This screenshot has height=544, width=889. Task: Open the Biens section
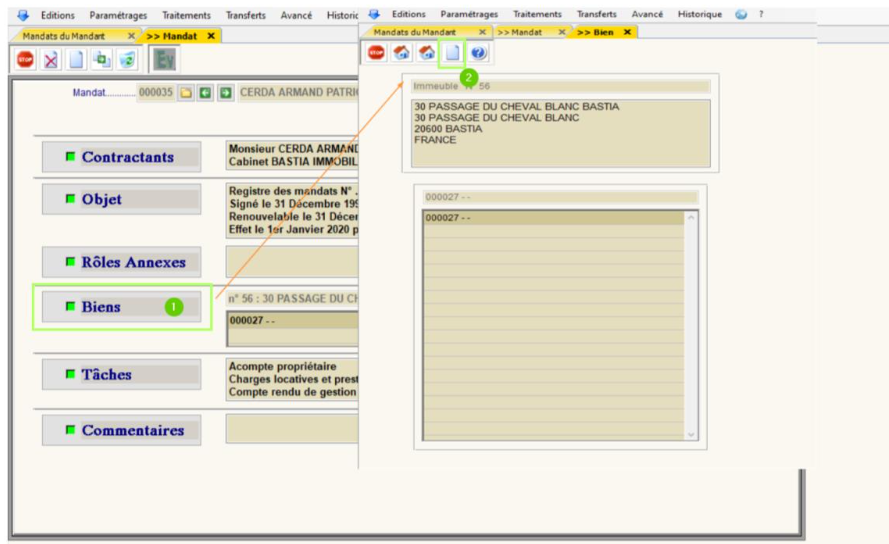(121, 307)
